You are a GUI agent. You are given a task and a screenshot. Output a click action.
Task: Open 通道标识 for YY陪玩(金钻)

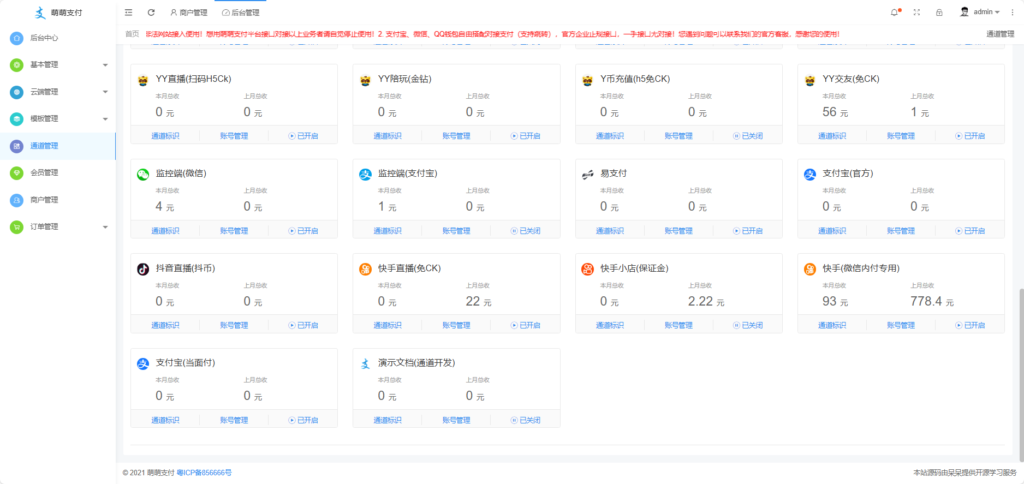pyautogui.click(x=387, y=136)
